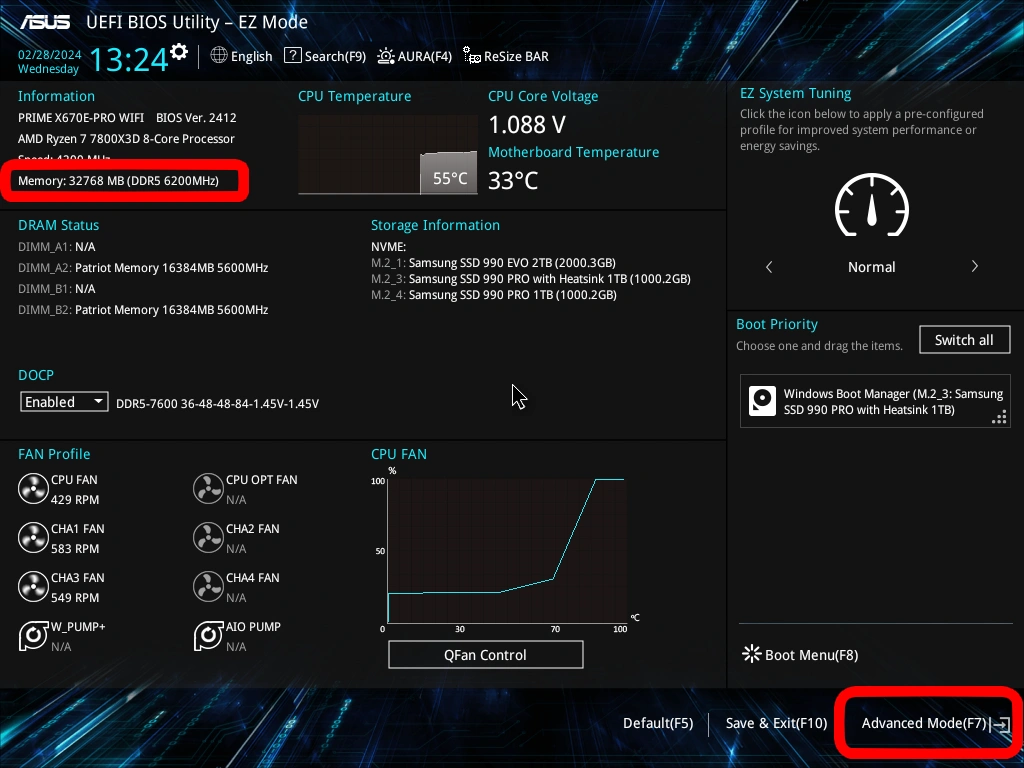Click the CPU Temperature graph
1024x768 pixels.
(x=388, y=155)
